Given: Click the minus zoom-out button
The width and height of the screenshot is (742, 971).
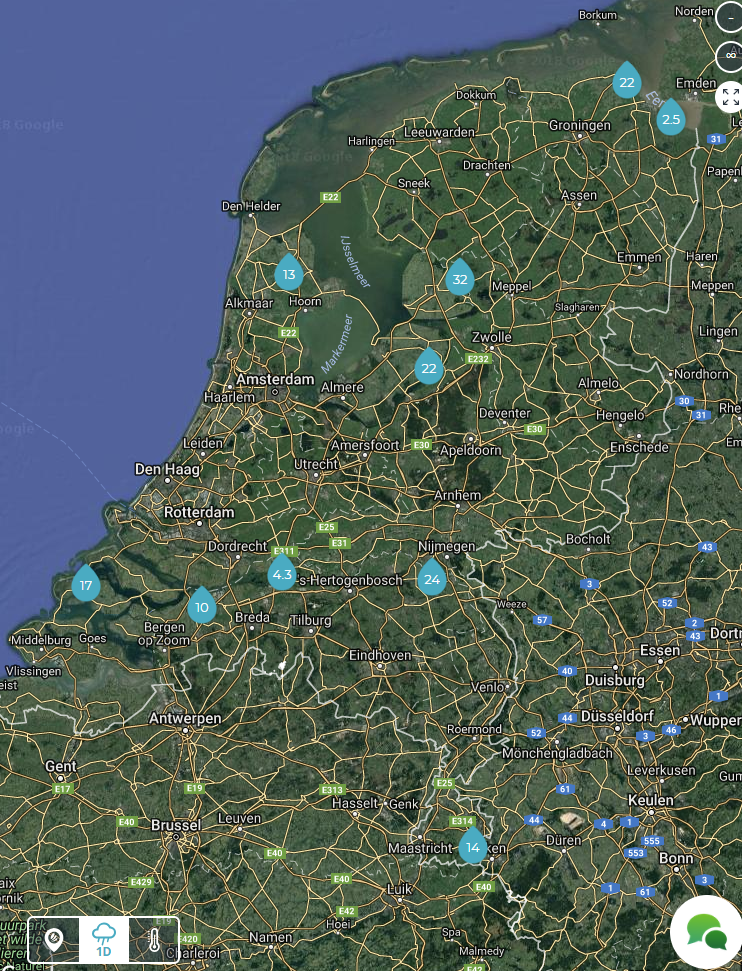Looking at the screenshot, I should coord(730,18).
